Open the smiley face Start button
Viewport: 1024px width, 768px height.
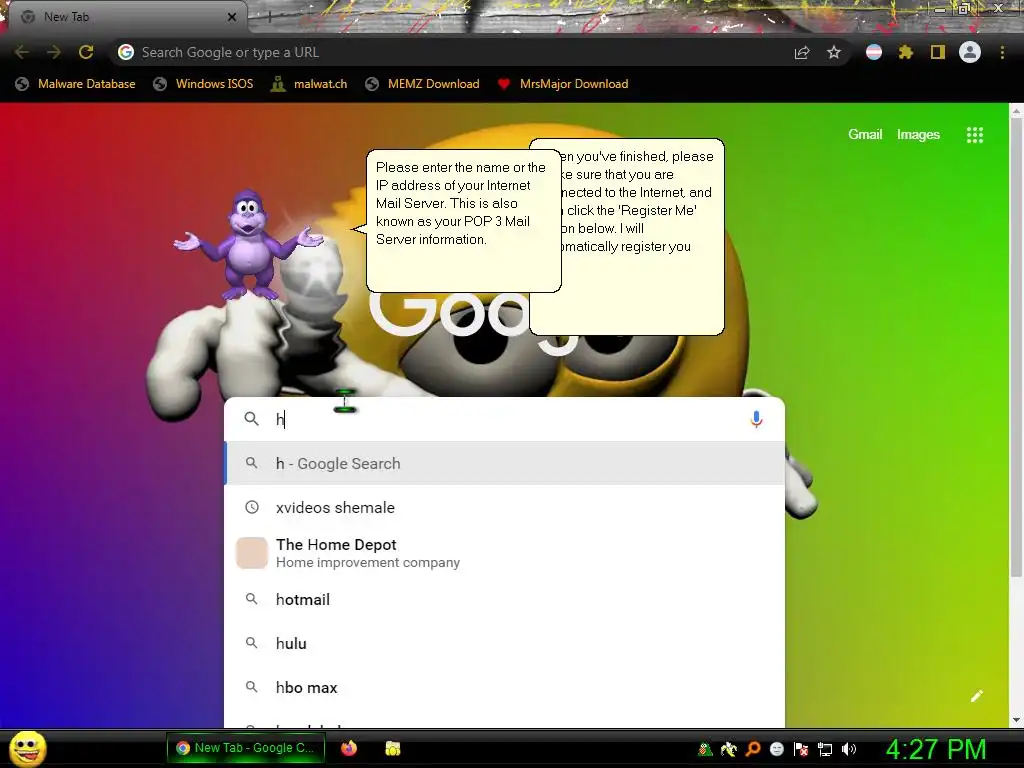pos(27,748)
